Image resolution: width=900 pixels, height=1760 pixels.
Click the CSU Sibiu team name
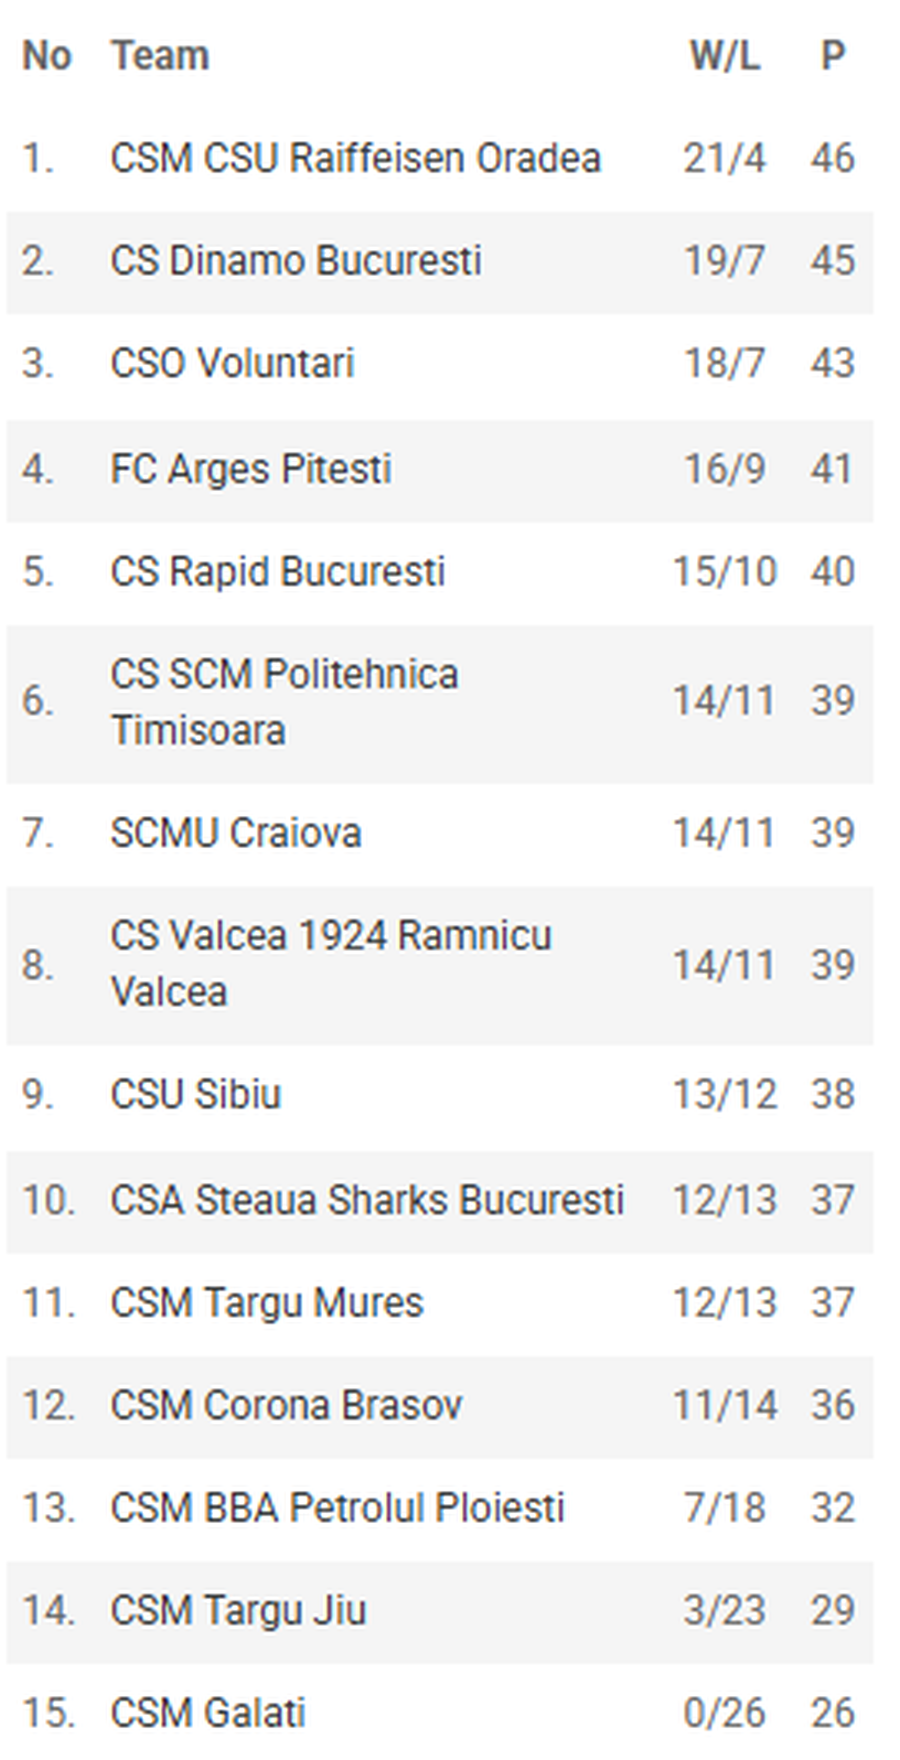[195, 1094]
